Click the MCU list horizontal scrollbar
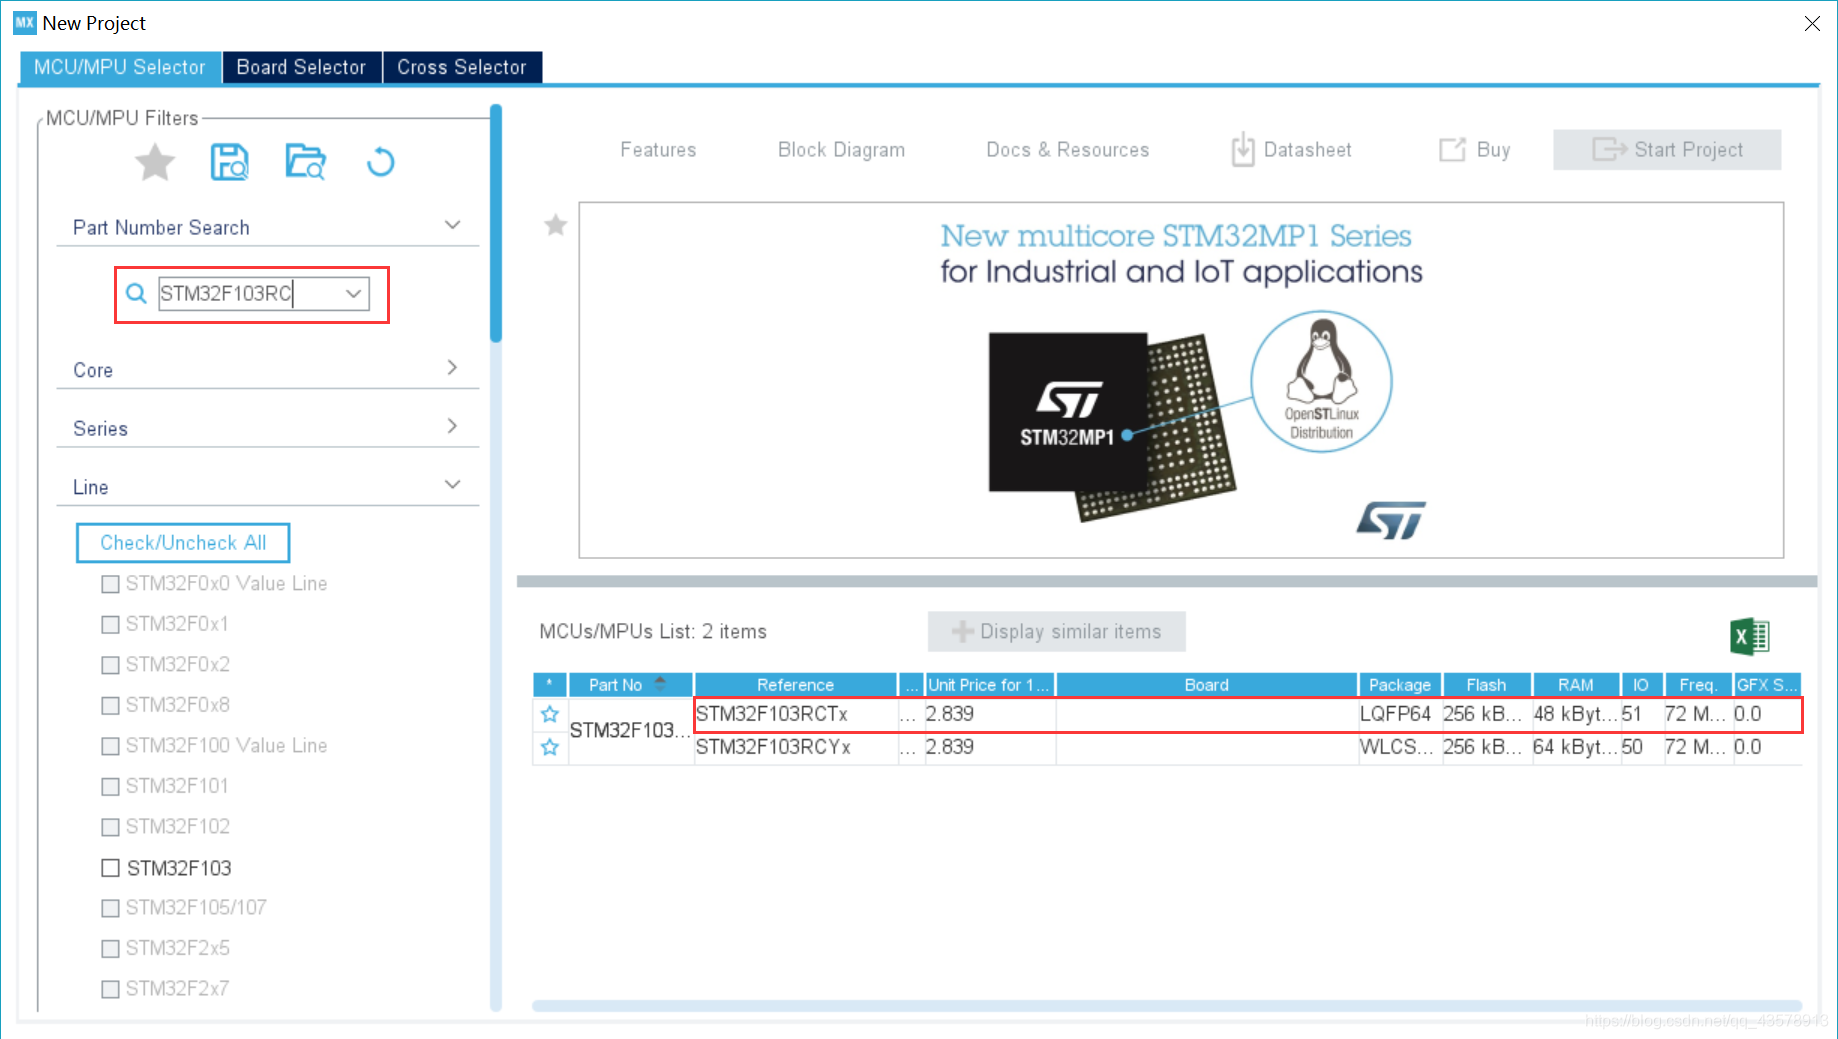Screen dimensions: 1838x1039 coord(1167,1006)
